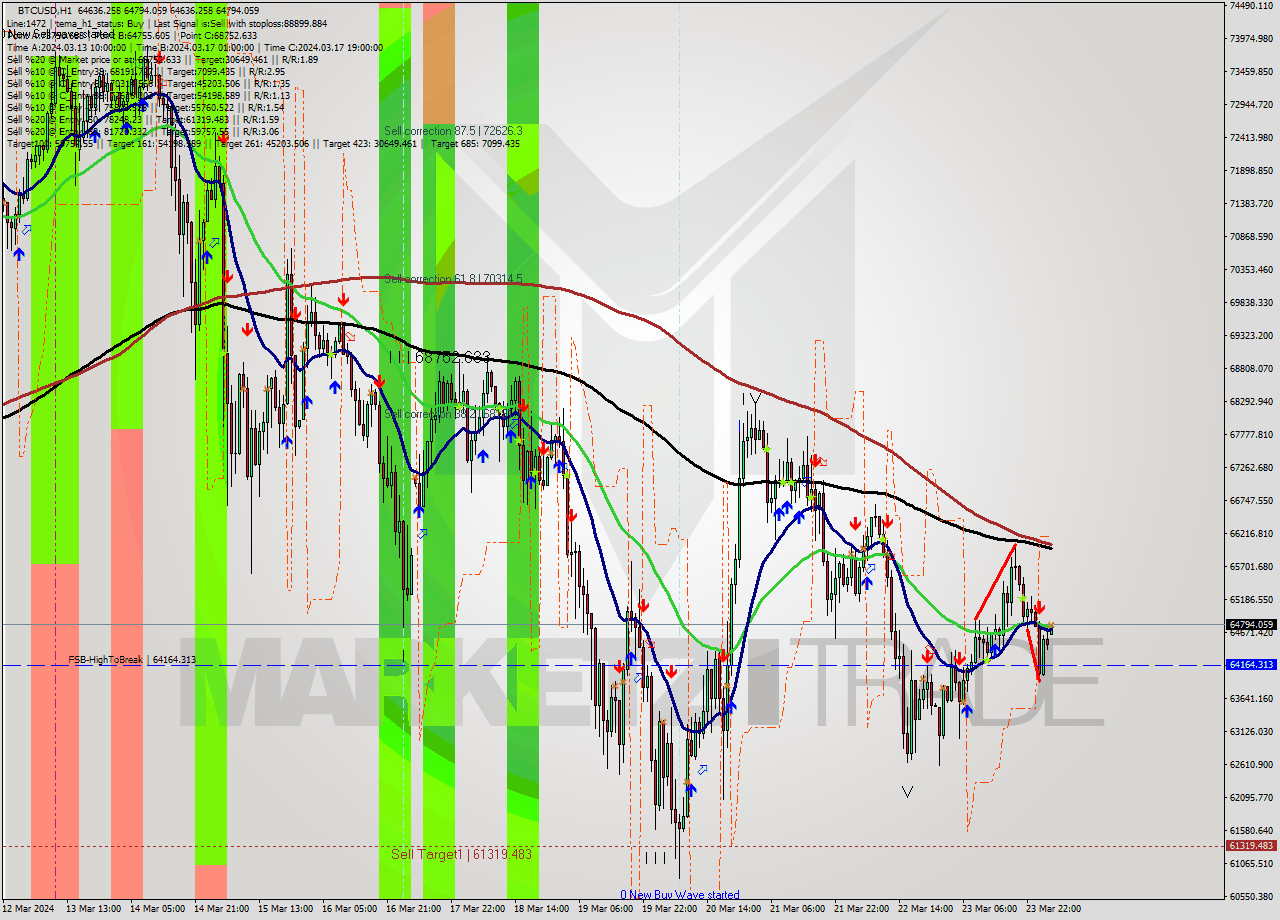Click 'Sell correction 61.8 | 70314.5' label
The image size is (1280, 920).
point(453,279)
